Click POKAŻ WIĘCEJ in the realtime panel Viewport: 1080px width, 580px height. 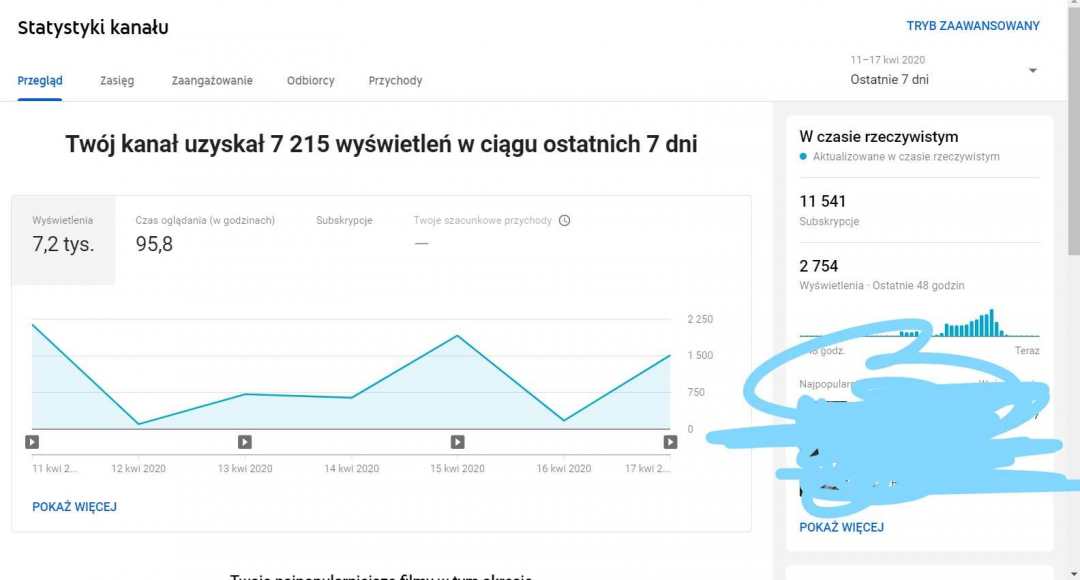tap(840, 525)
